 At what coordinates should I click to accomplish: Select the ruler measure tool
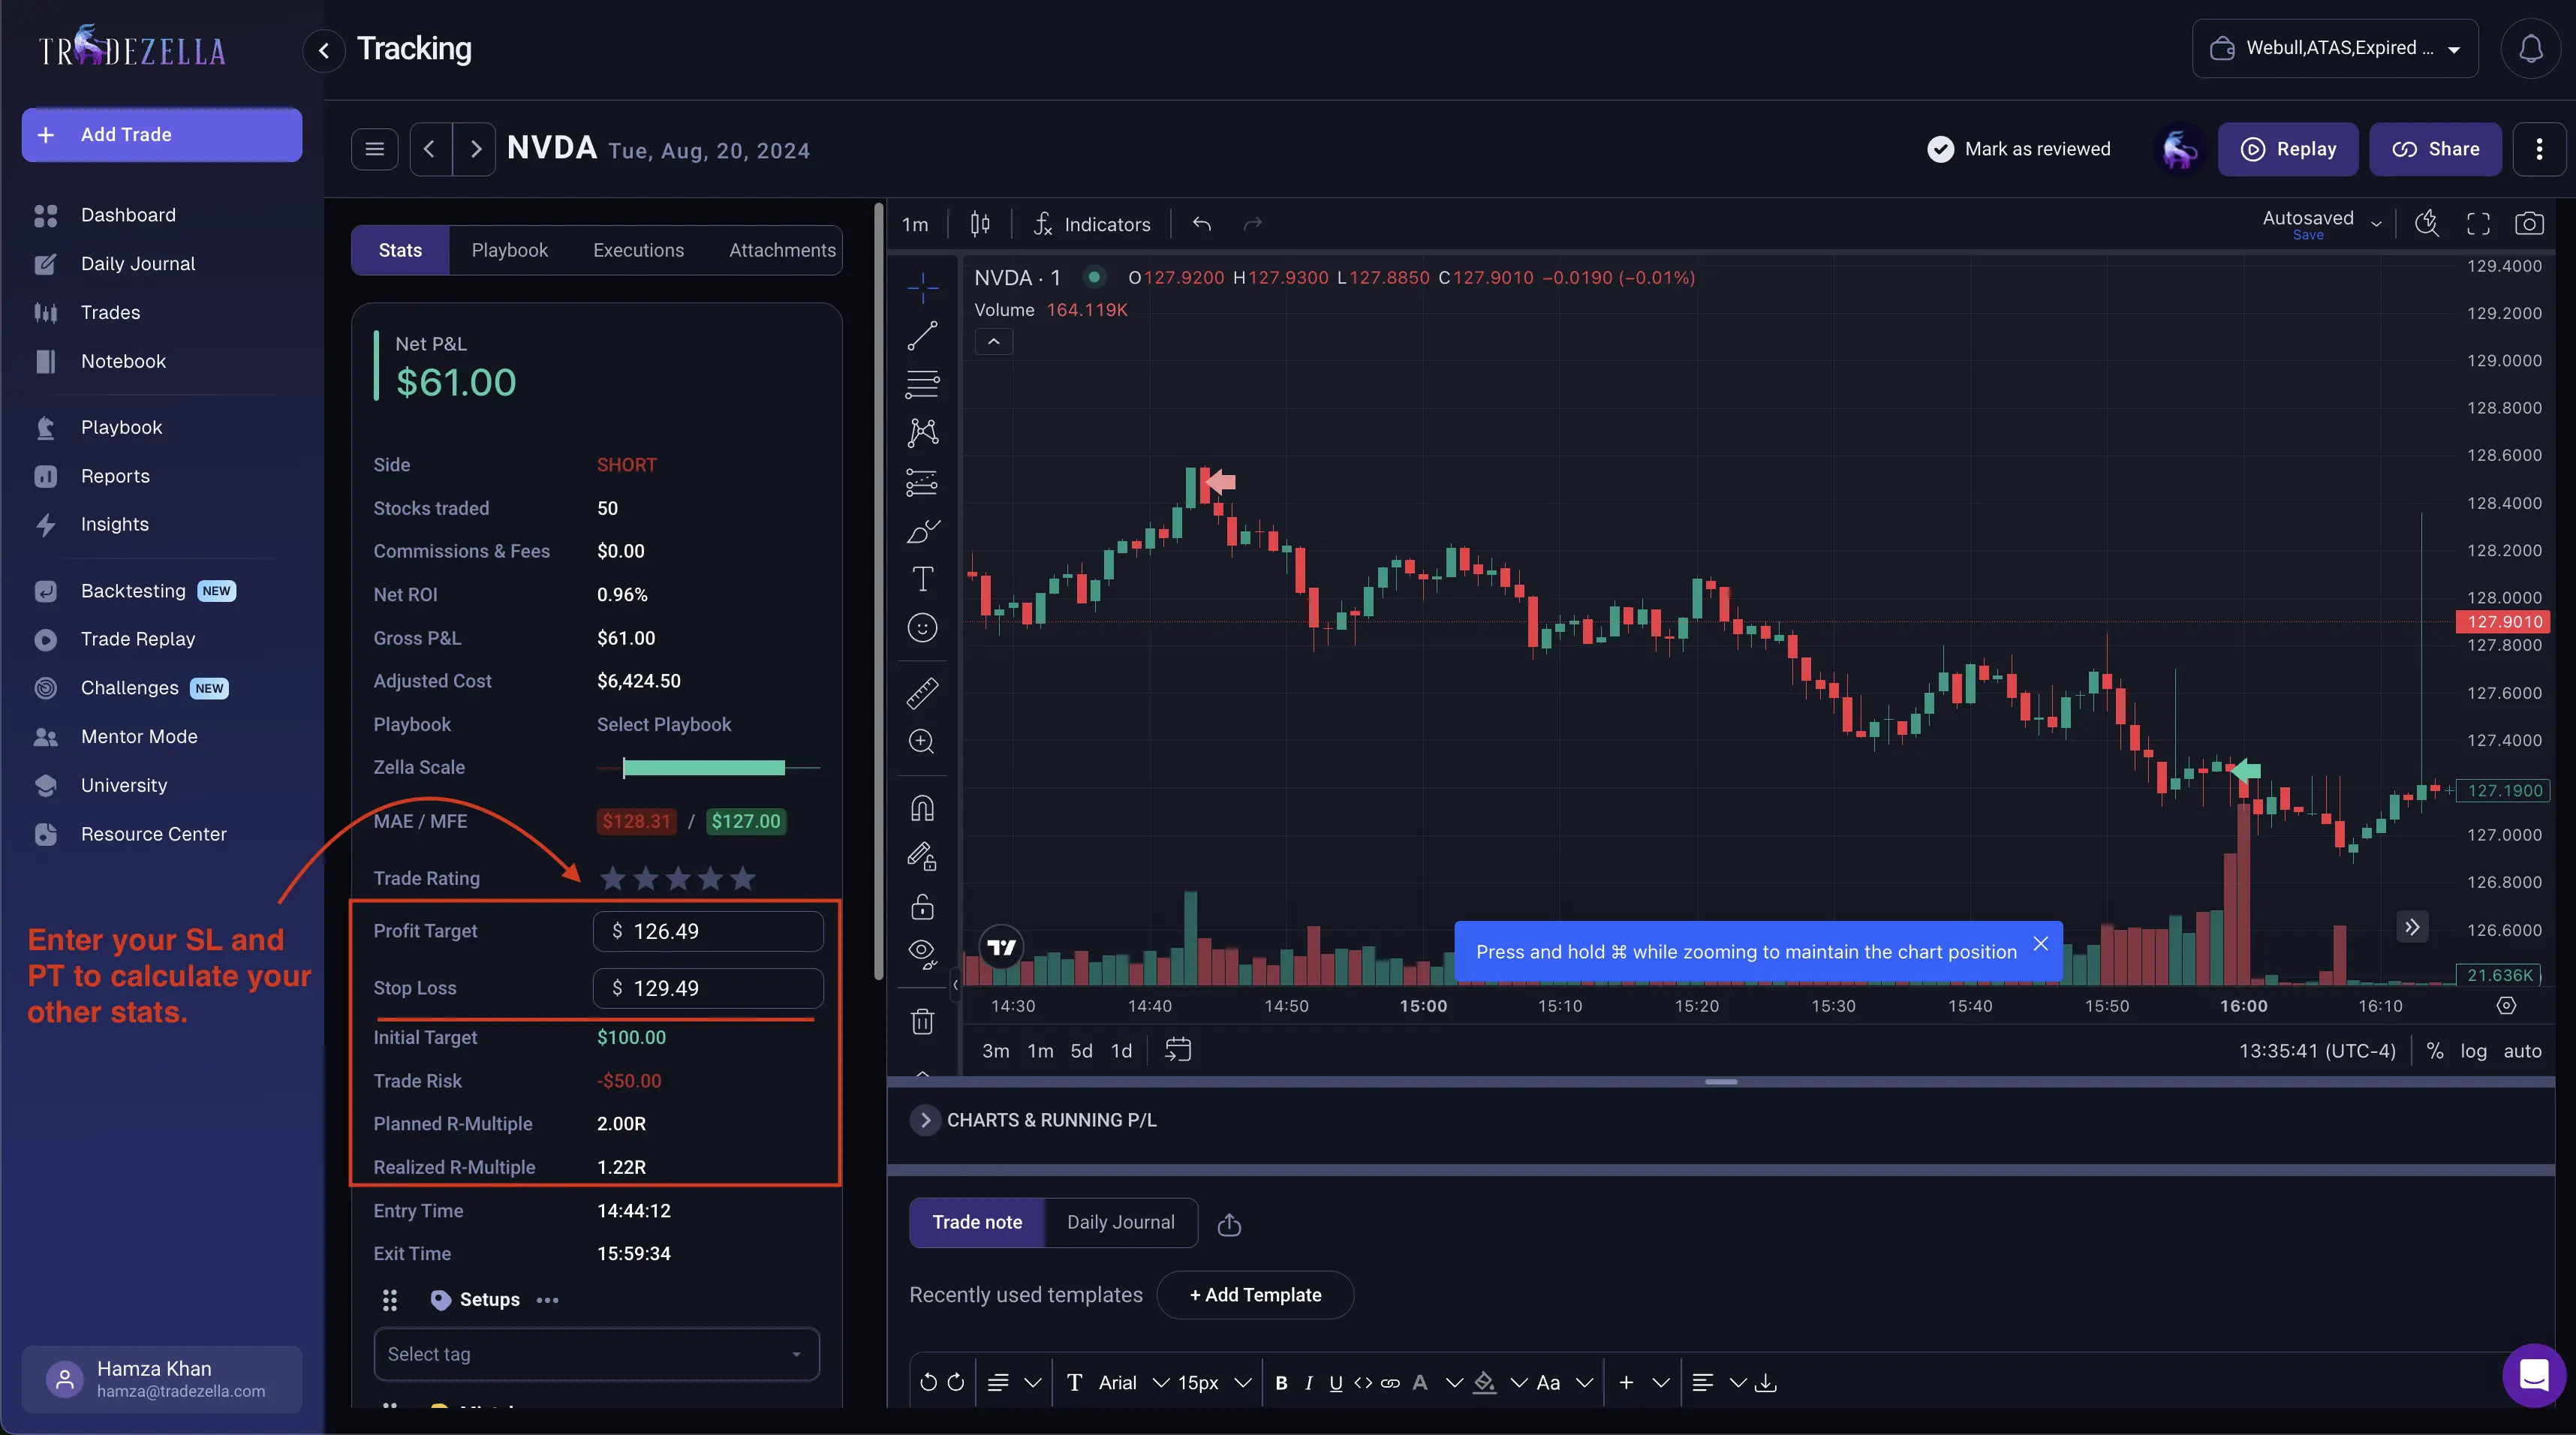tap(922, 693)
